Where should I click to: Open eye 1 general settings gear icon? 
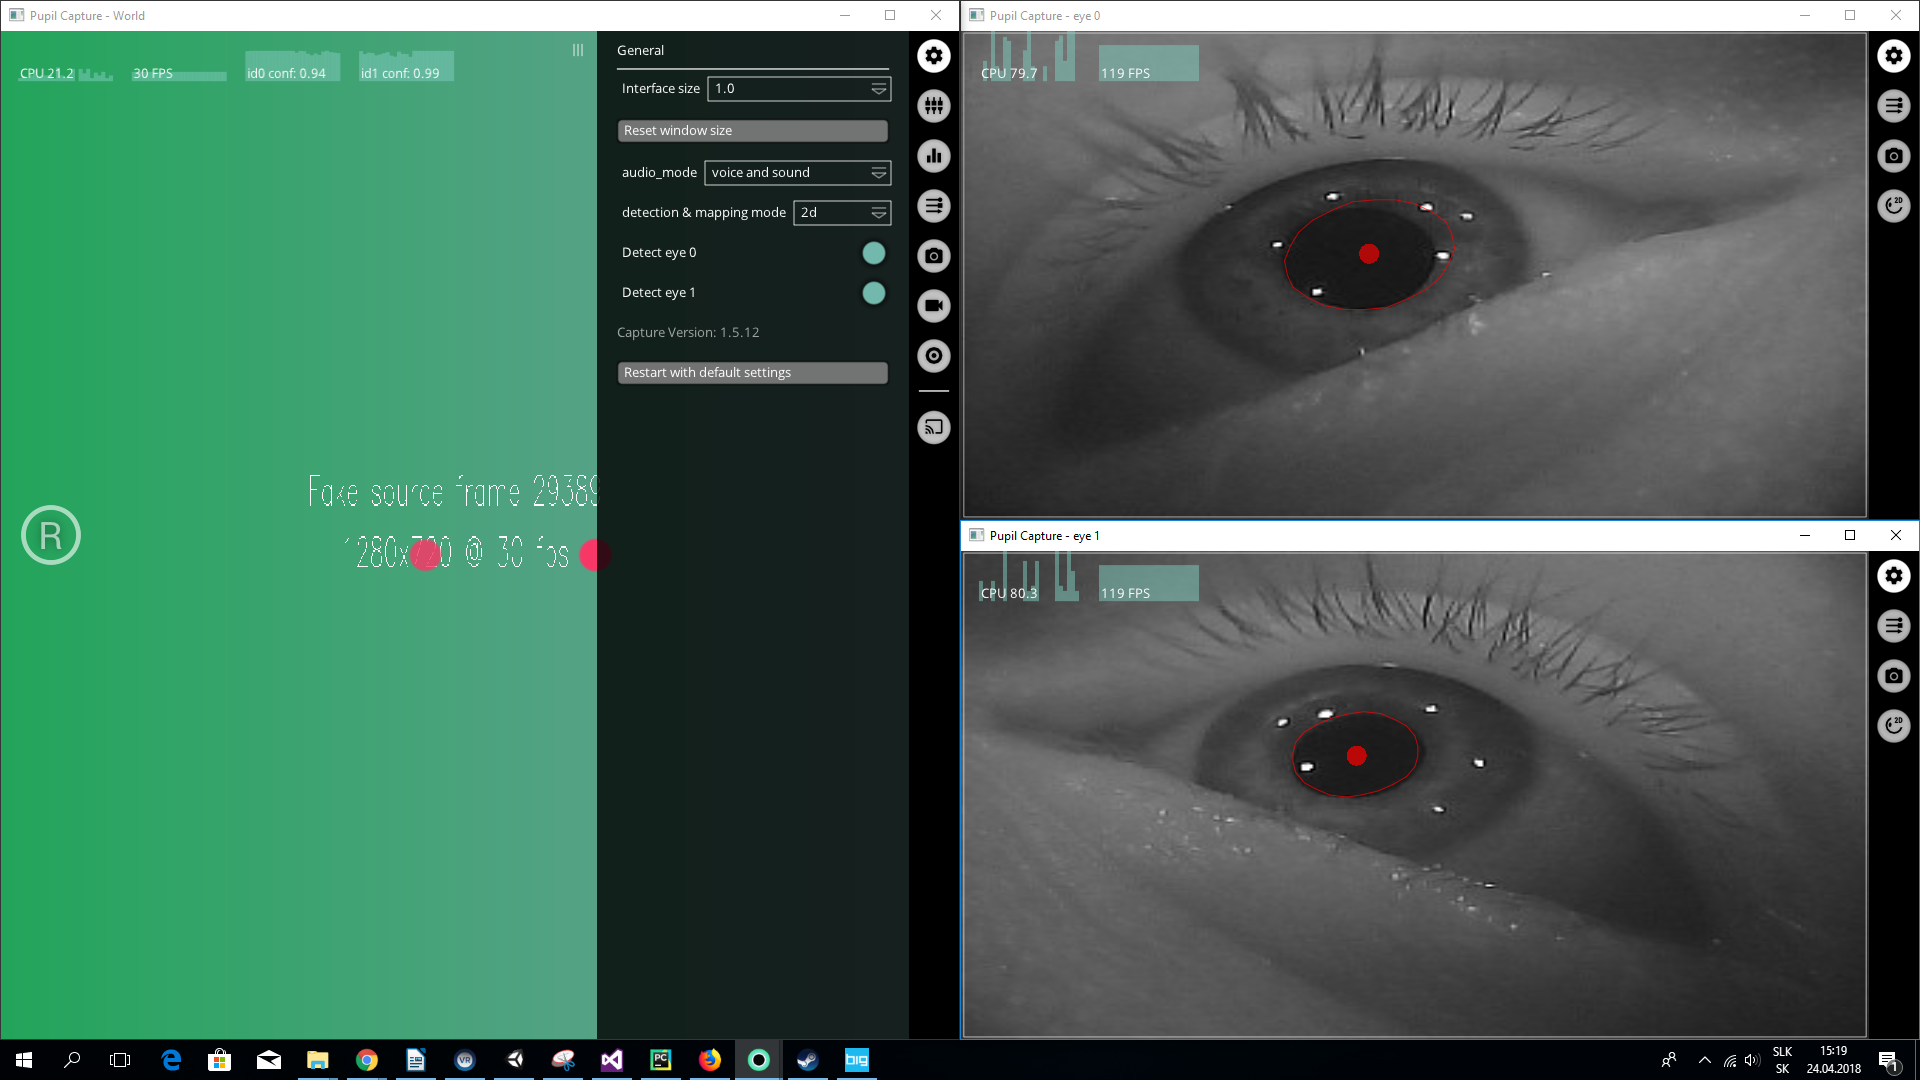pyautogui.click(x=1893, y=576)
